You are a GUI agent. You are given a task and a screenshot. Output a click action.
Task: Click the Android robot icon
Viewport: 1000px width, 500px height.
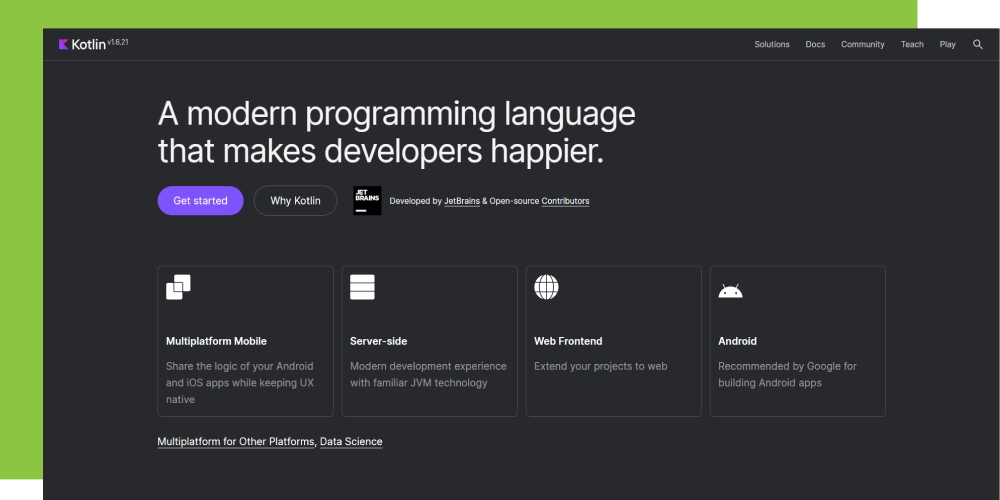(x=730, y=291)
